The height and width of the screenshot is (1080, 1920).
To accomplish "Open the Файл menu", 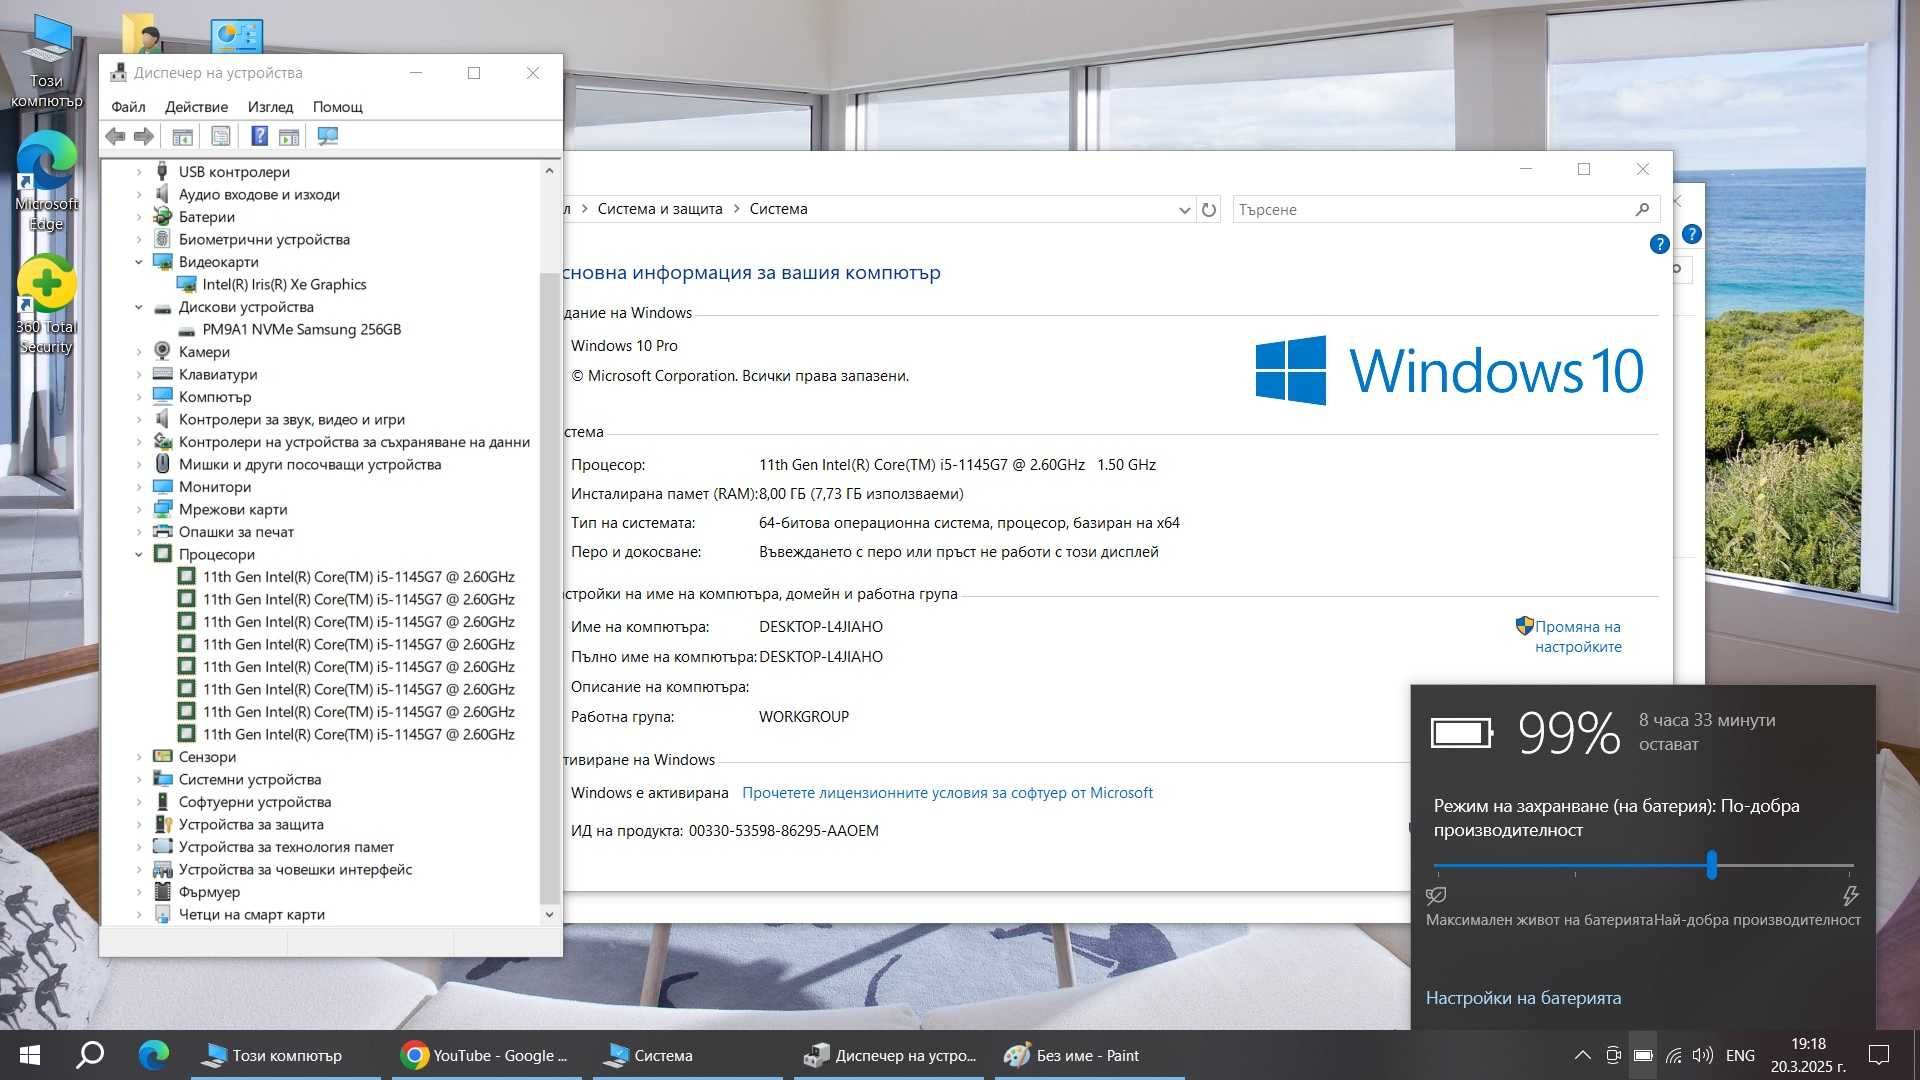I will tap(128, 107).
